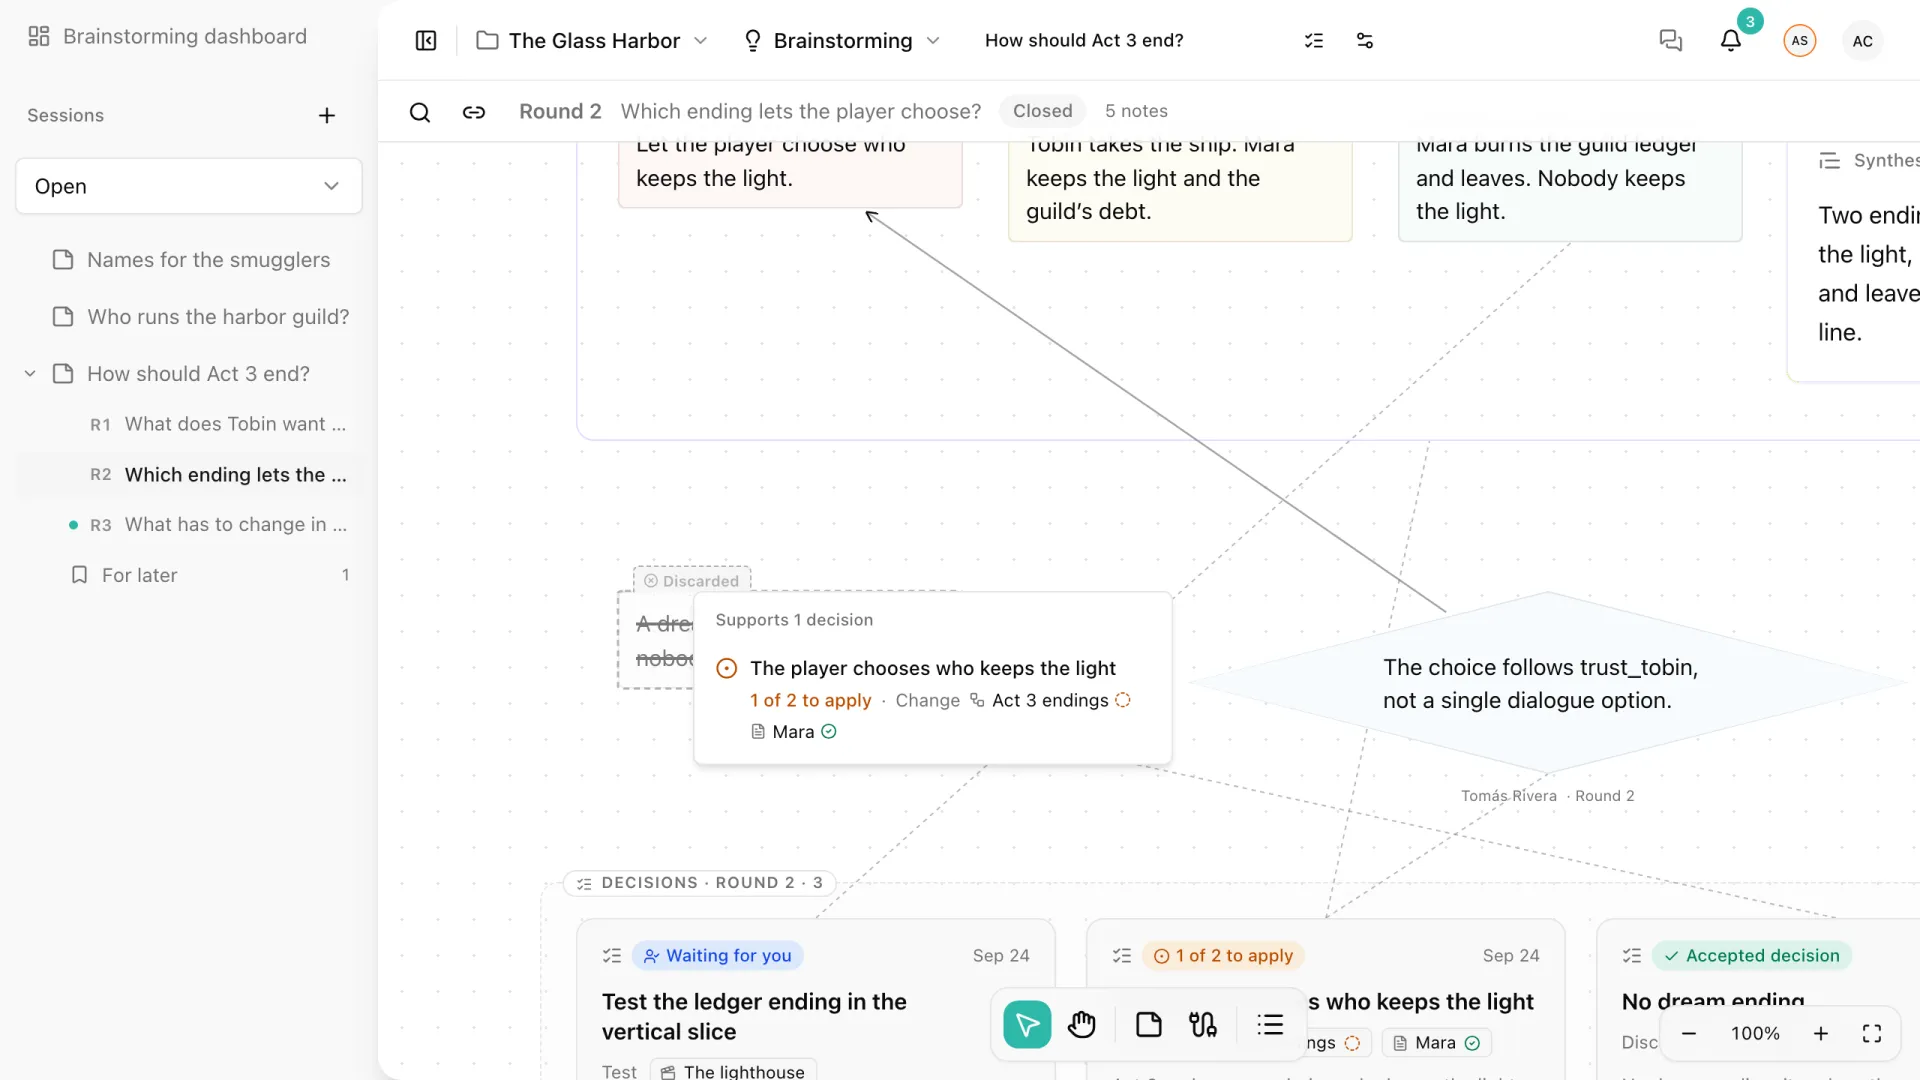Open the Mara chip on the second decision card
The width and height of the screenshot is (1920, 1080).
1436,1043
